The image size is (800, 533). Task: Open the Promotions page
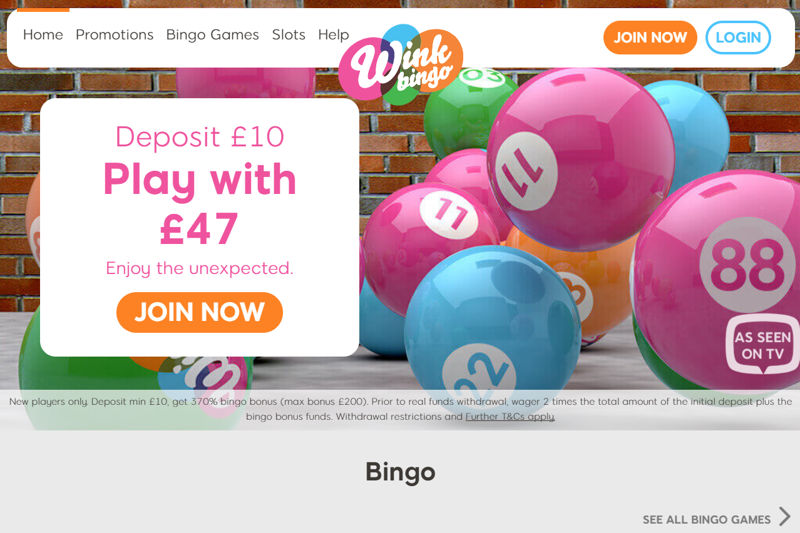[114, 35]
